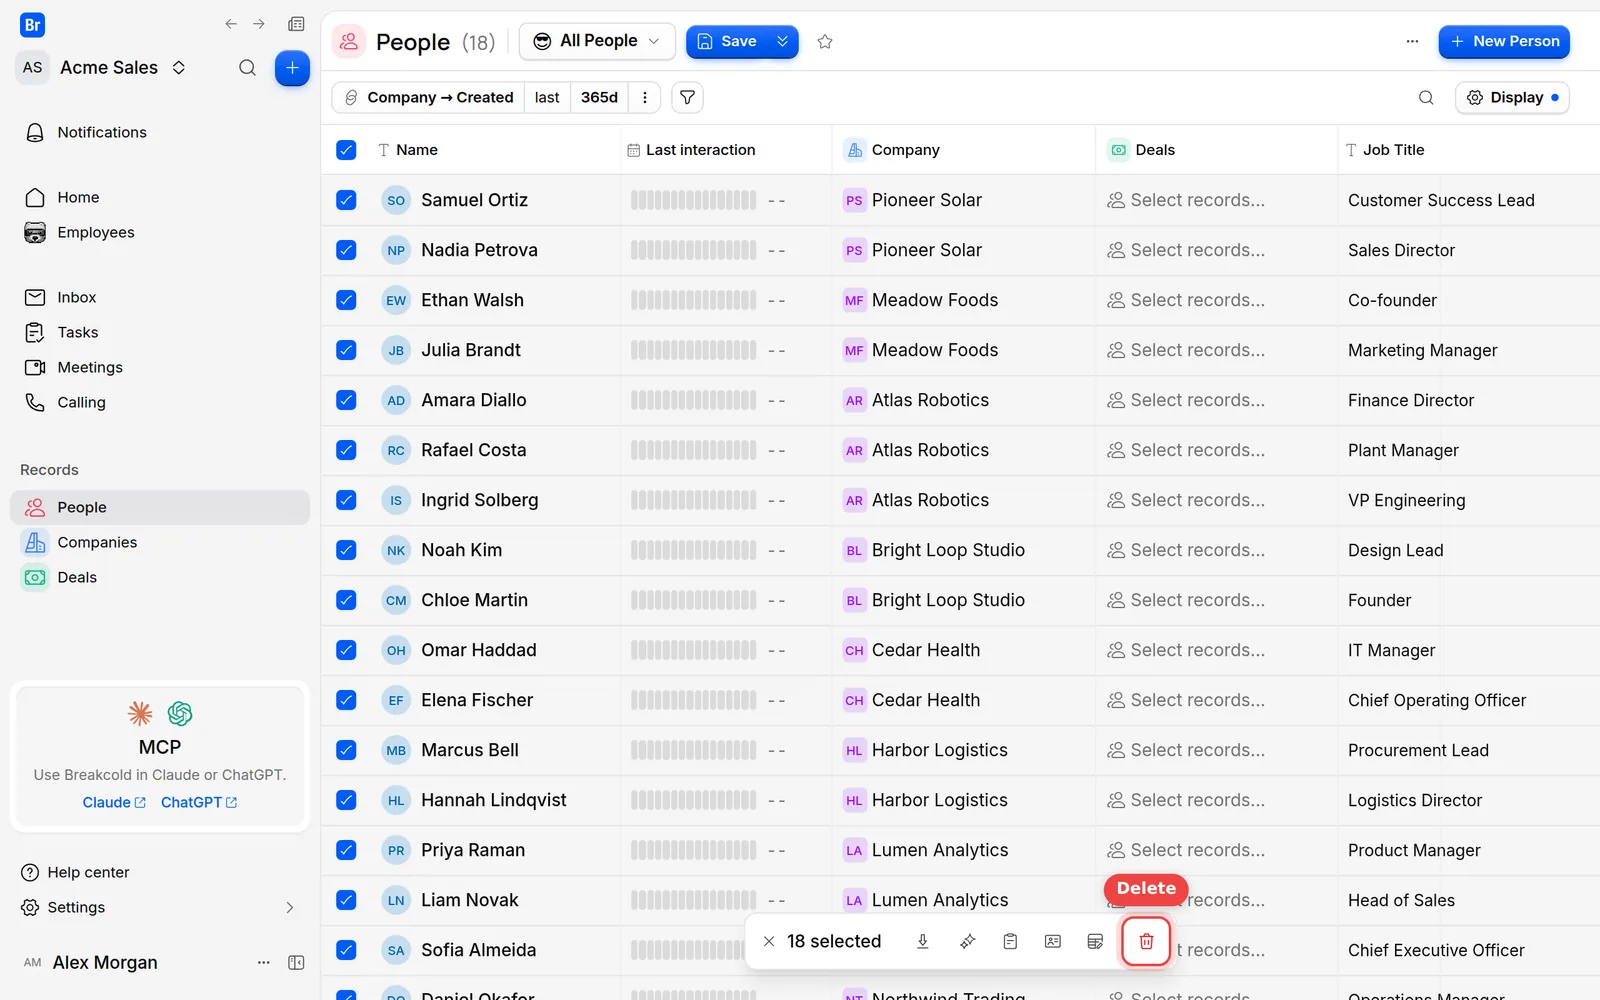Open the Deals selector for Samuel Ortiz
This screenshot has height=1000, width=1600.
pyautogui.click(x=1186, y=200)
